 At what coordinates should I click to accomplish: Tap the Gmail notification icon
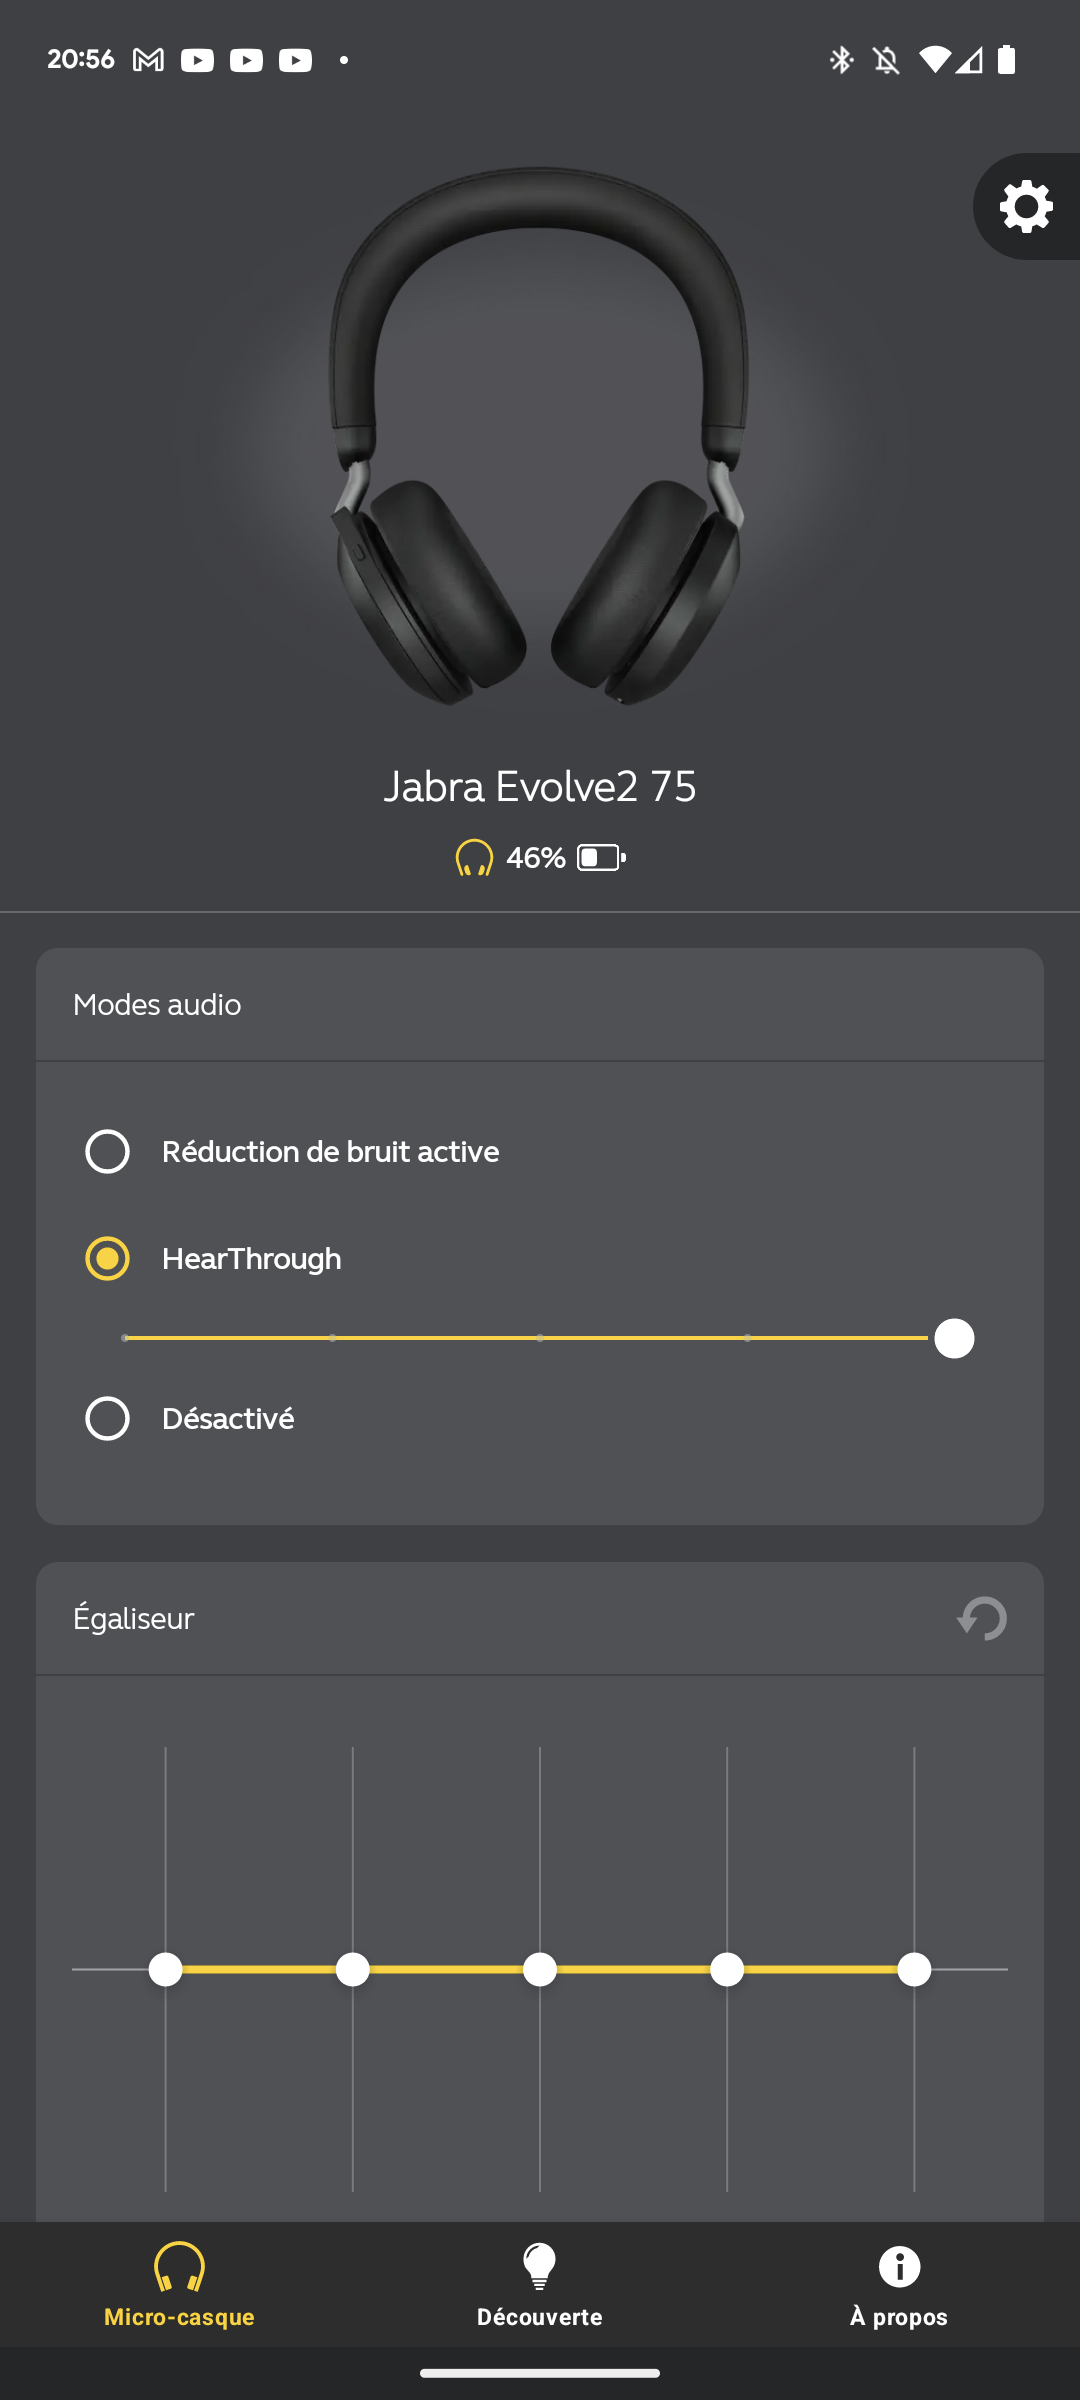[x=148, y=60]
